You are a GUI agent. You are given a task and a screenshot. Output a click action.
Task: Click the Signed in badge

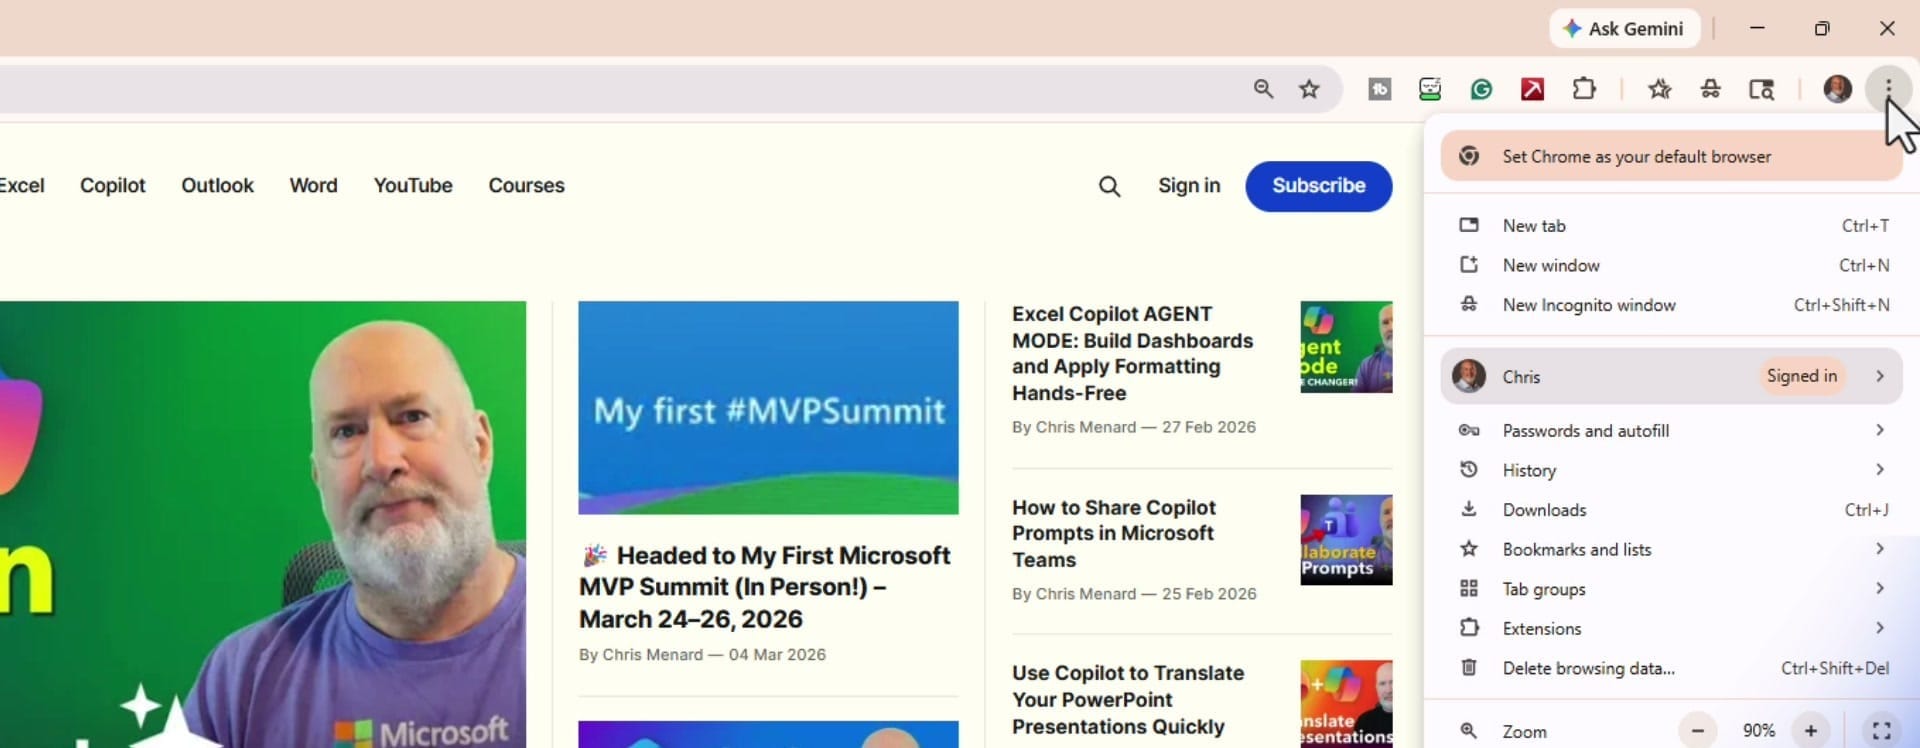[x=1801, y=376]
